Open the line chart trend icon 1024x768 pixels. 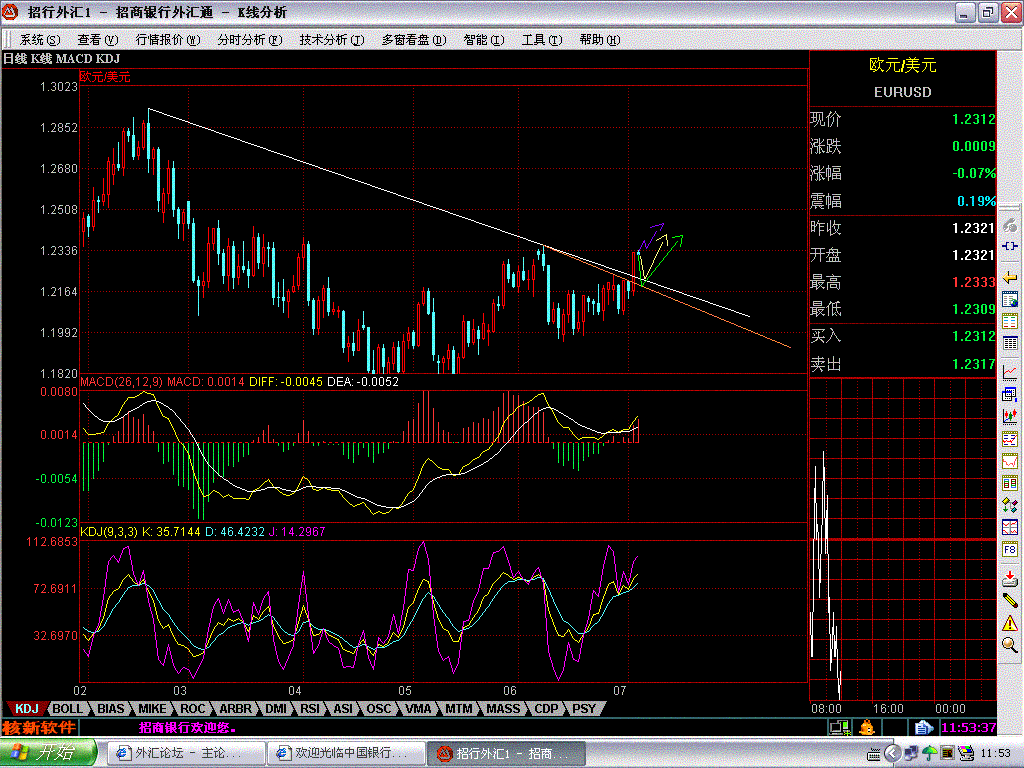pyautogui.click(x=1010, y=372)
